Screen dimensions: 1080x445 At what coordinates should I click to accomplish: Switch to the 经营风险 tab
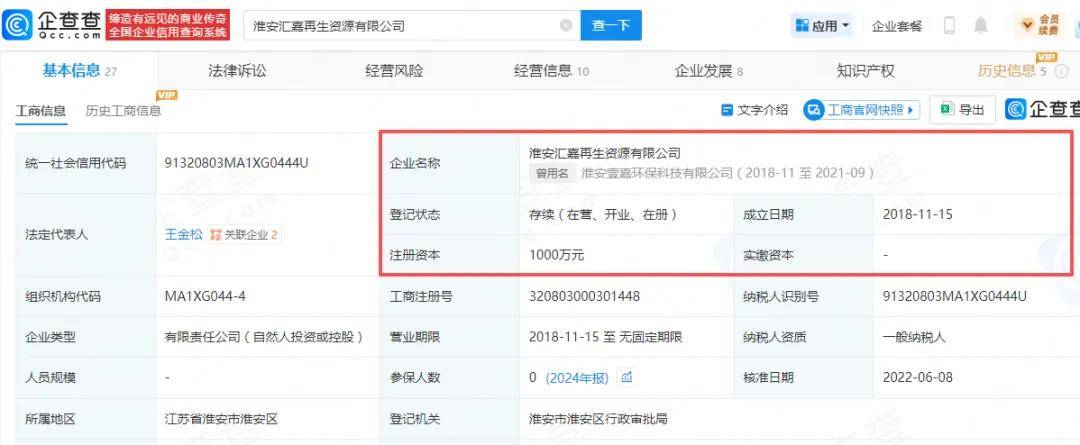pyautogui.click(x=394, y=71)
